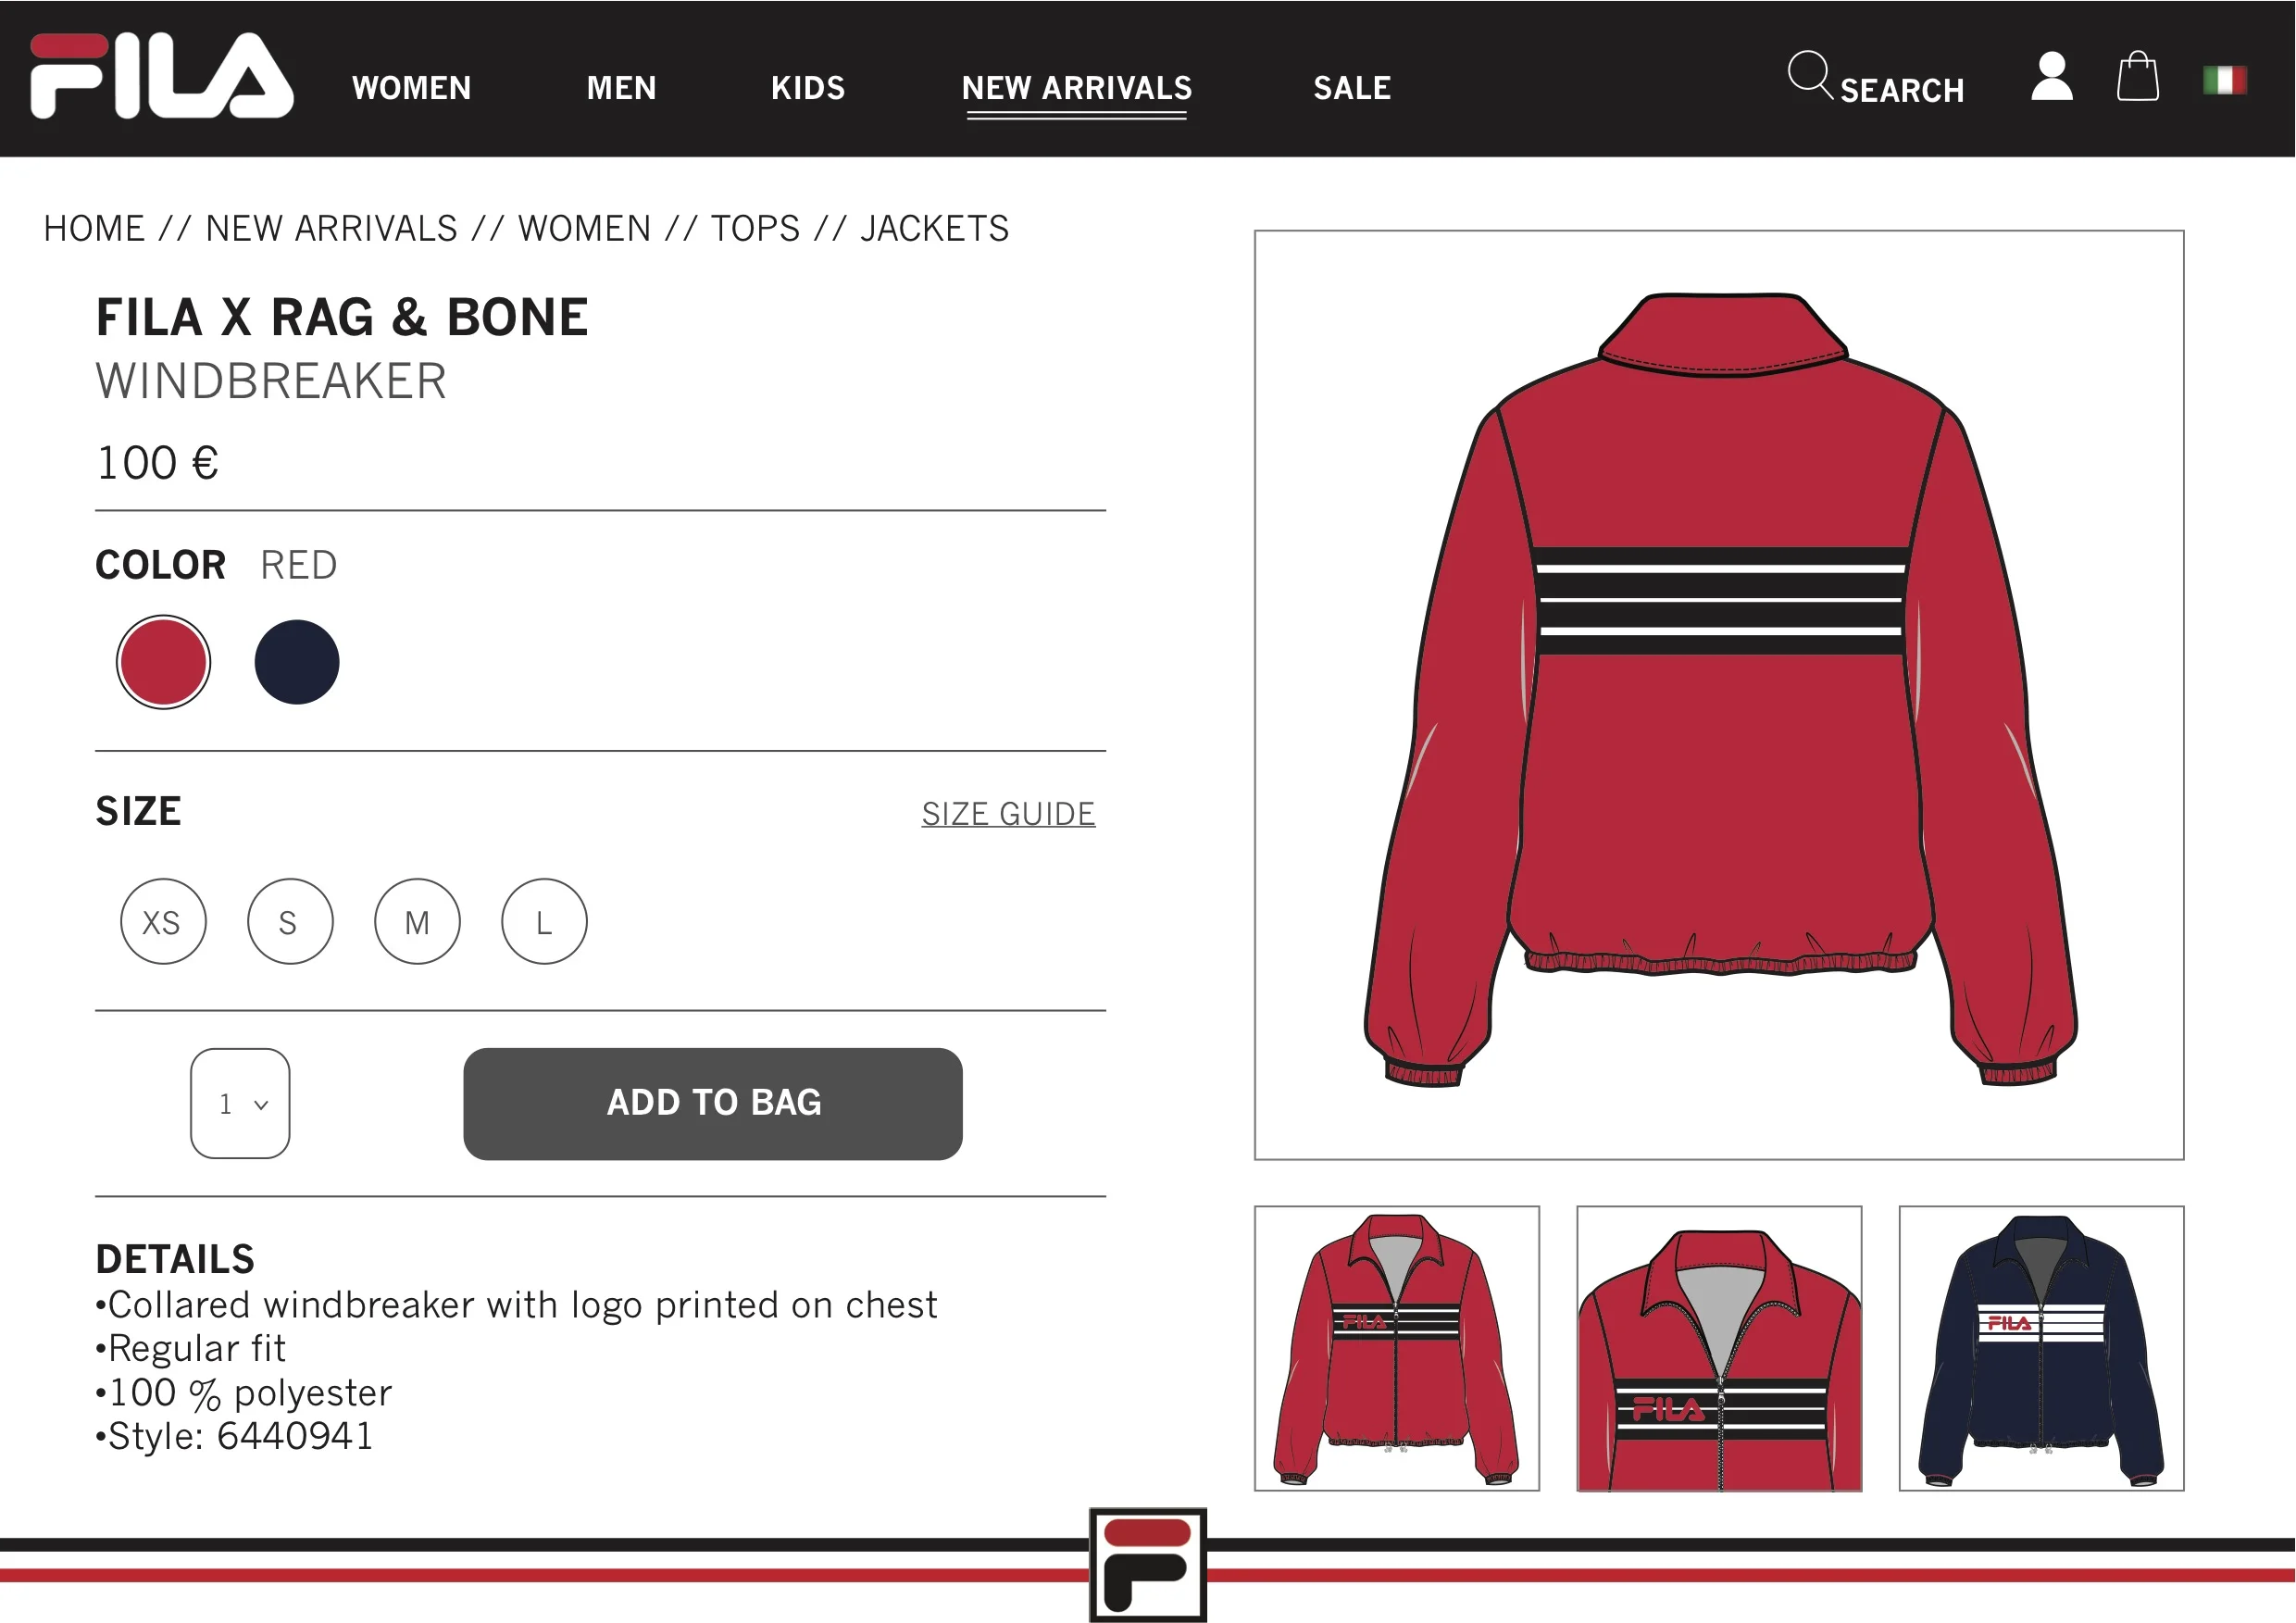Choose the red color swatch
2296x1623 pixels.
click(163, 662)
